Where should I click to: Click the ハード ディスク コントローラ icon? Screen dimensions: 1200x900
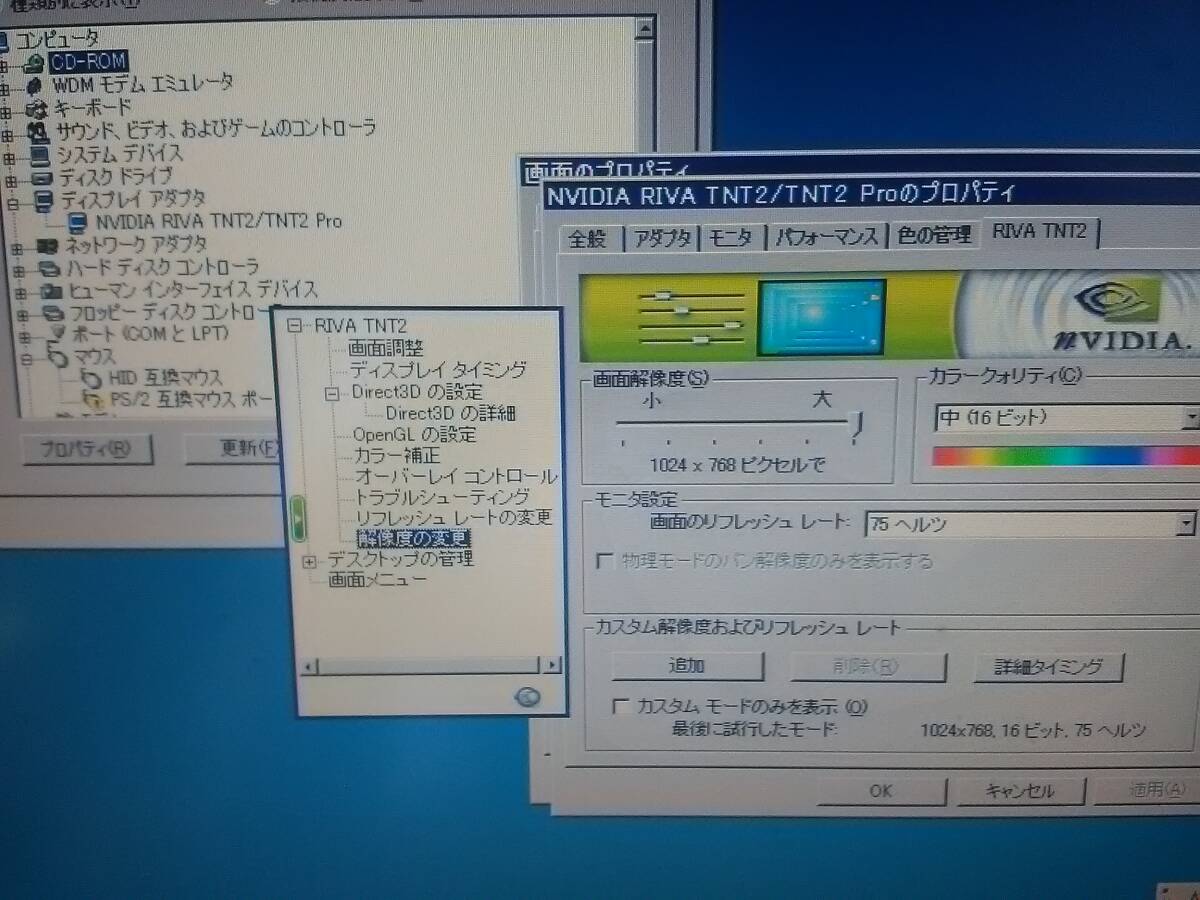tap(50, 268)
